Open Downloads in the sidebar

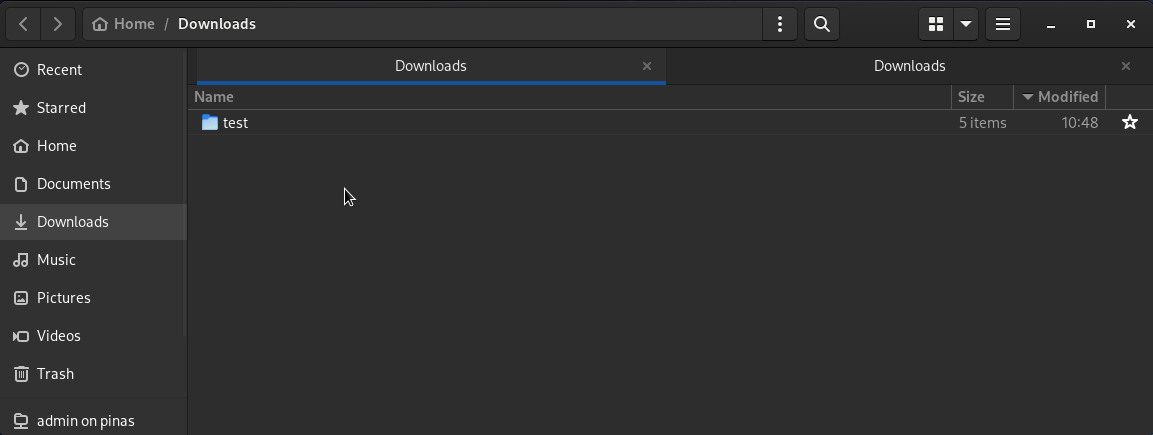click(x=93, y=222)
